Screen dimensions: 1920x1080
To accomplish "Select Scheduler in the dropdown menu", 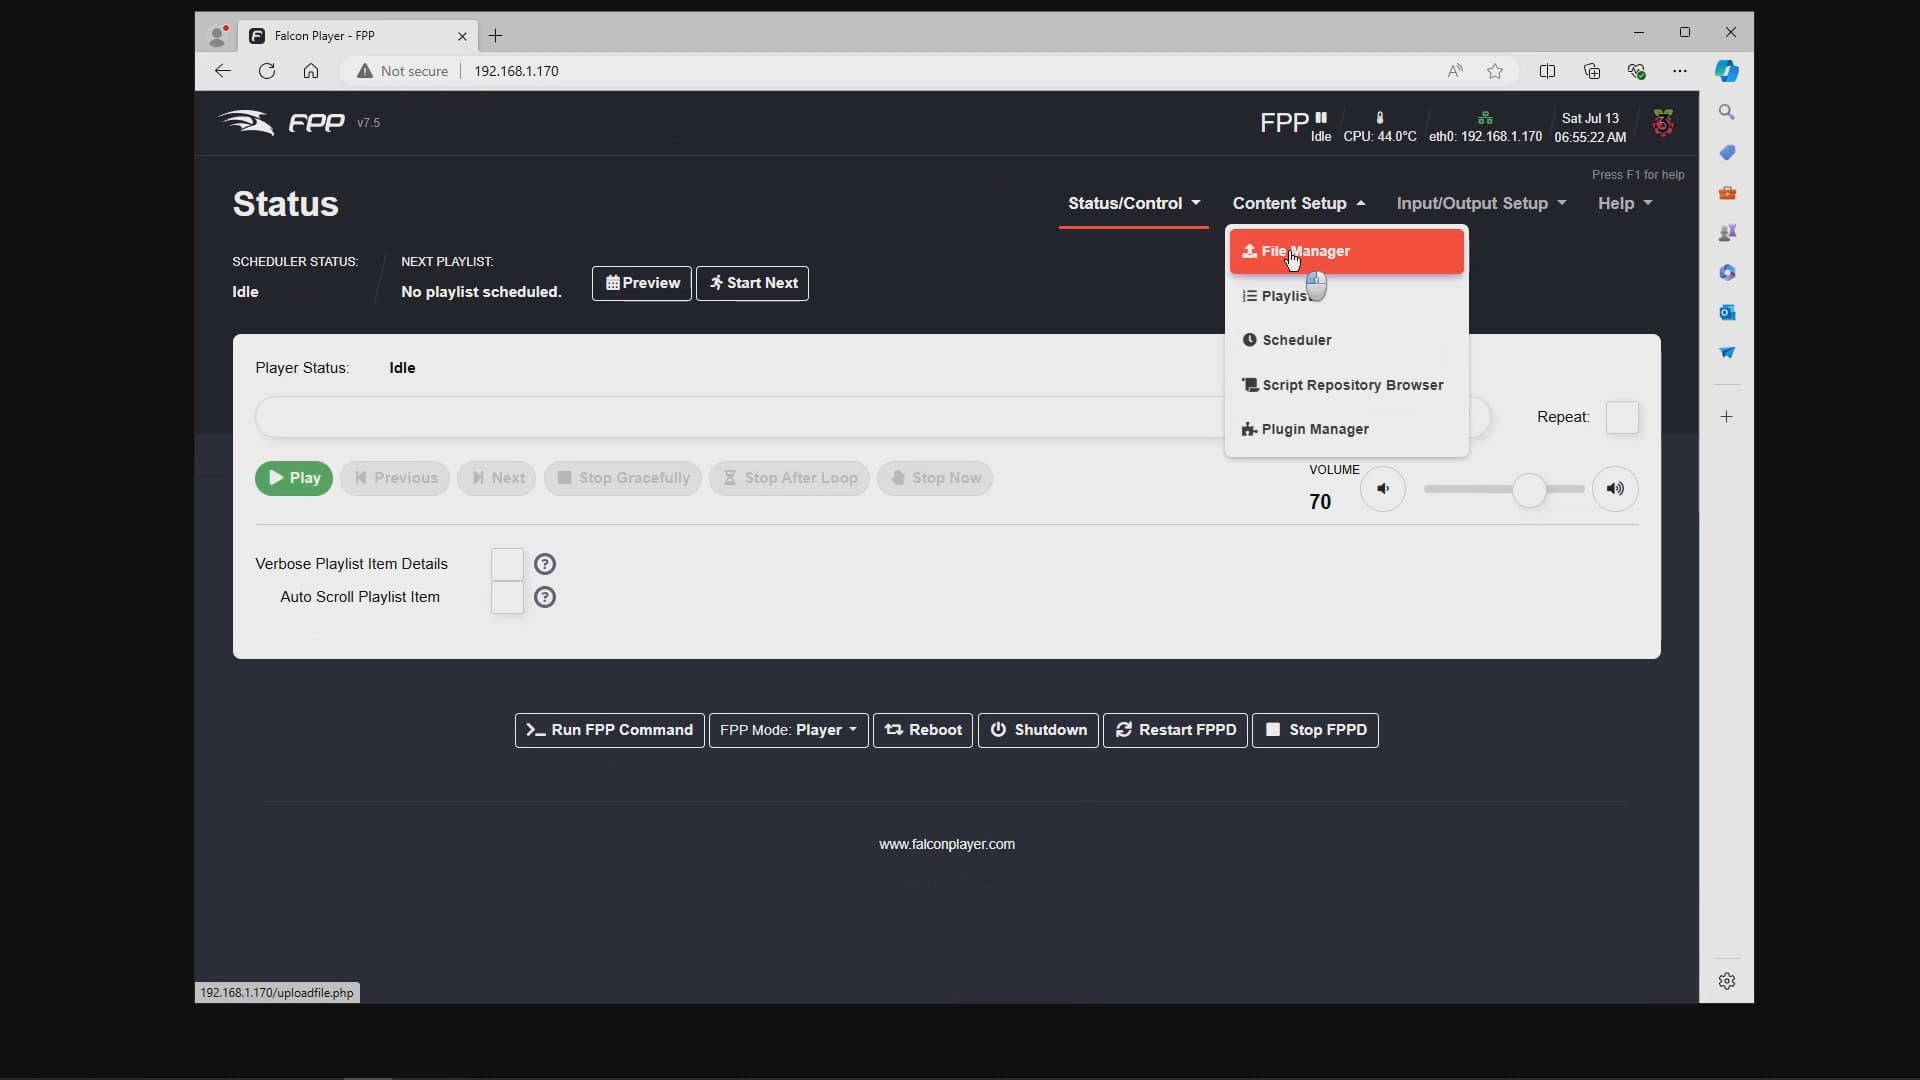I will coord(1346,340).
